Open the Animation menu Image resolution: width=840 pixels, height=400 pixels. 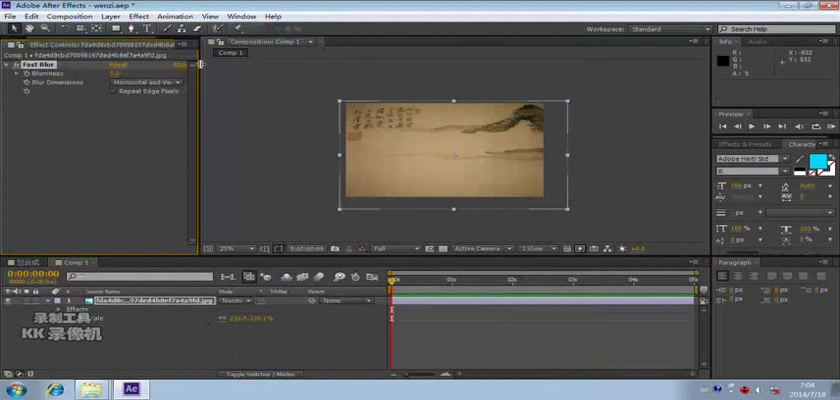(x=175, y=17)
